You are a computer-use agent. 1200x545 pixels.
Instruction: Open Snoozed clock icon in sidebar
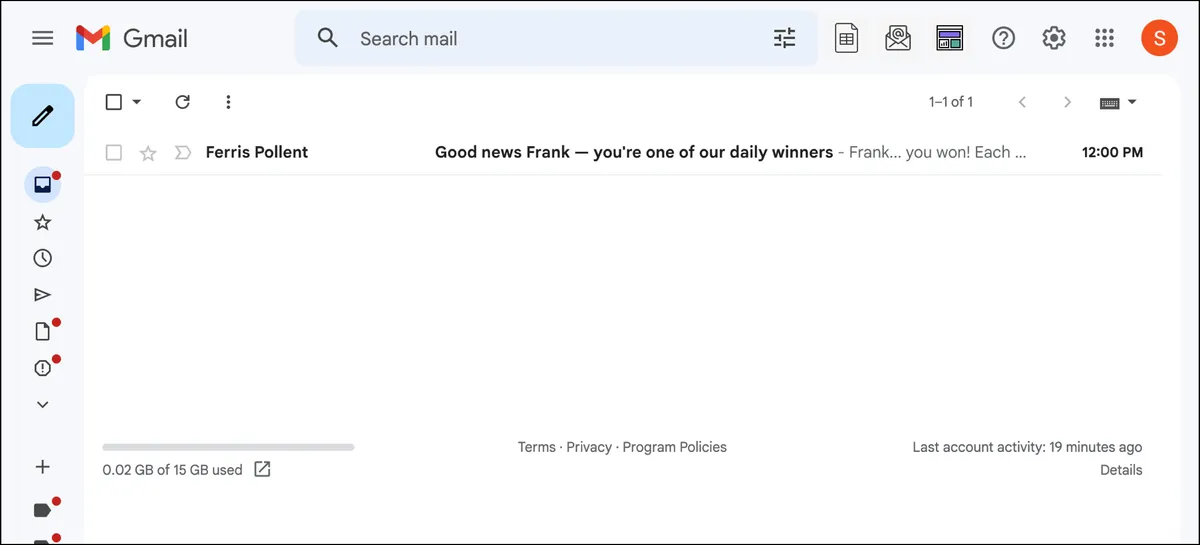pos(42,258)
